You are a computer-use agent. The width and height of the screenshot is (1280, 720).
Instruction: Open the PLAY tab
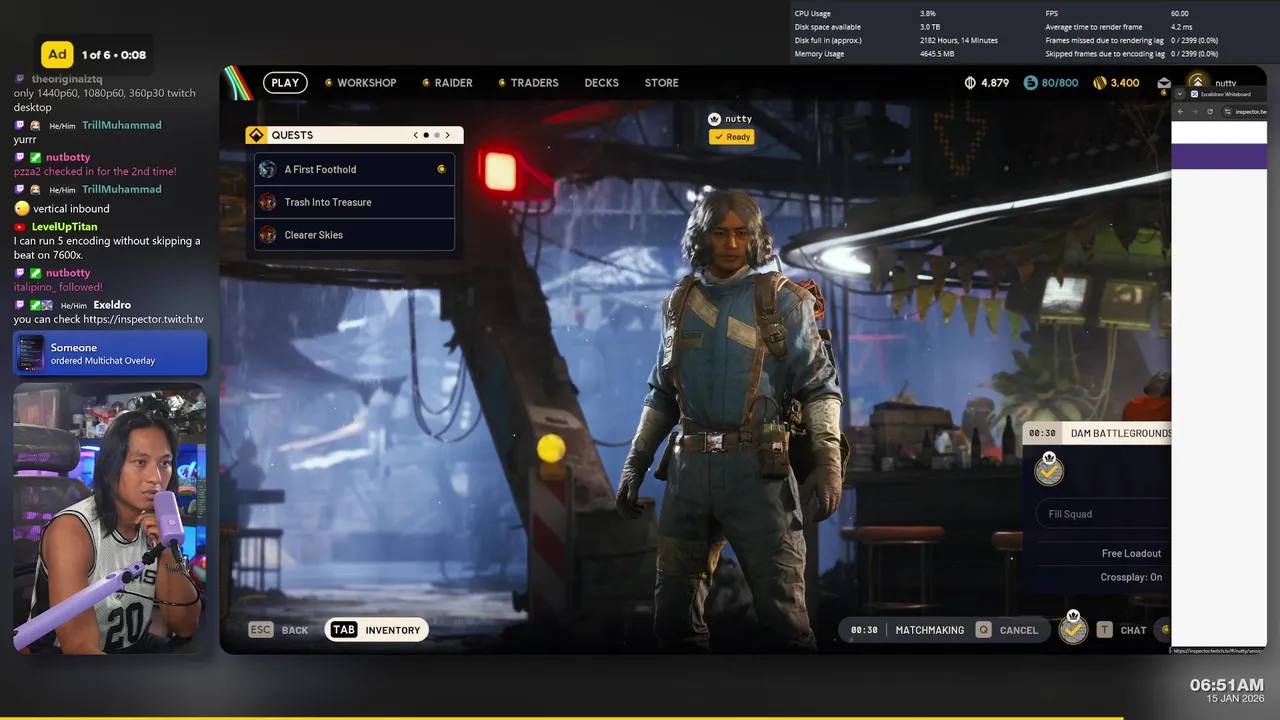click(x=285, y=83)
